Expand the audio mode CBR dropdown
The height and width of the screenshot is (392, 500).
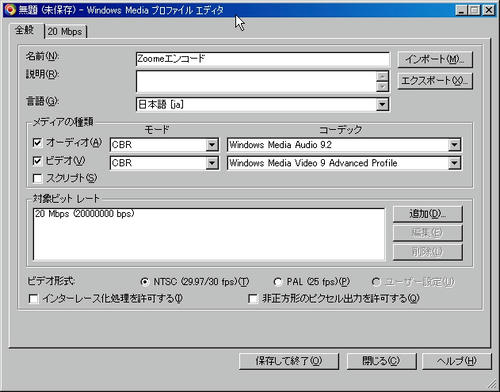tap(212, 145)
